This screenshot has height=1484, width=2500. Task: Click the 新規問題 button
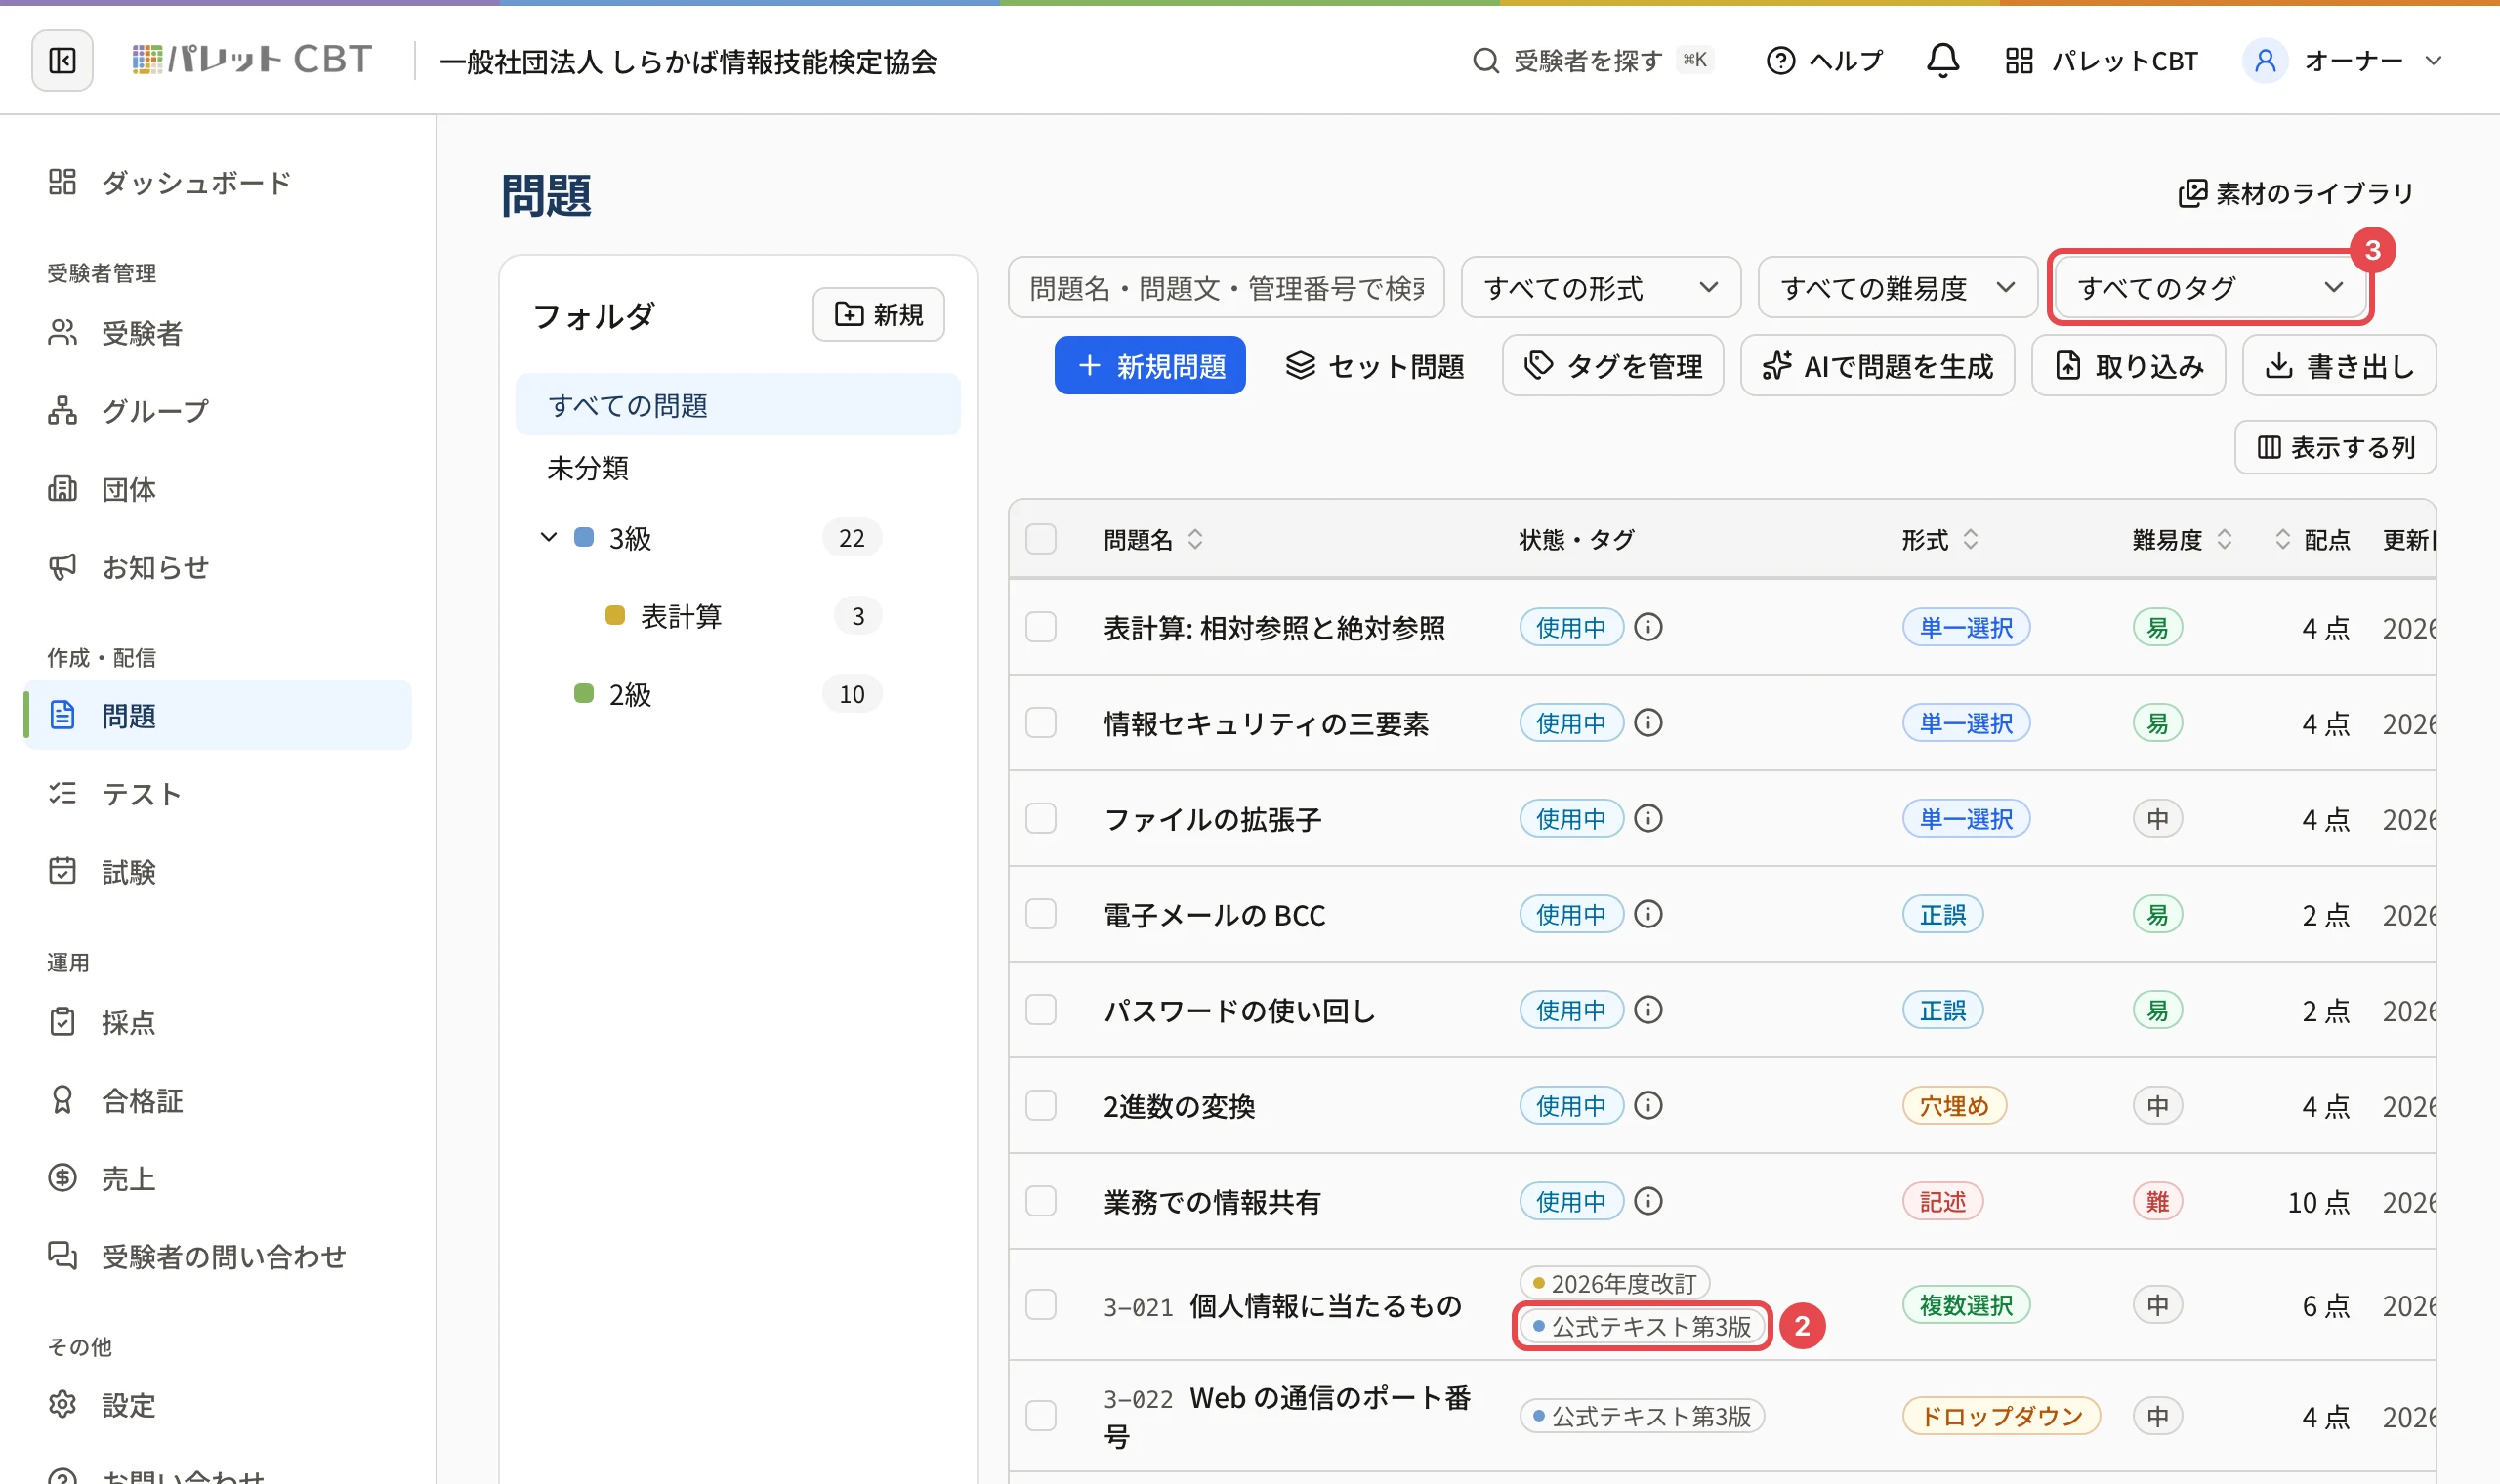pos(1150,366)
